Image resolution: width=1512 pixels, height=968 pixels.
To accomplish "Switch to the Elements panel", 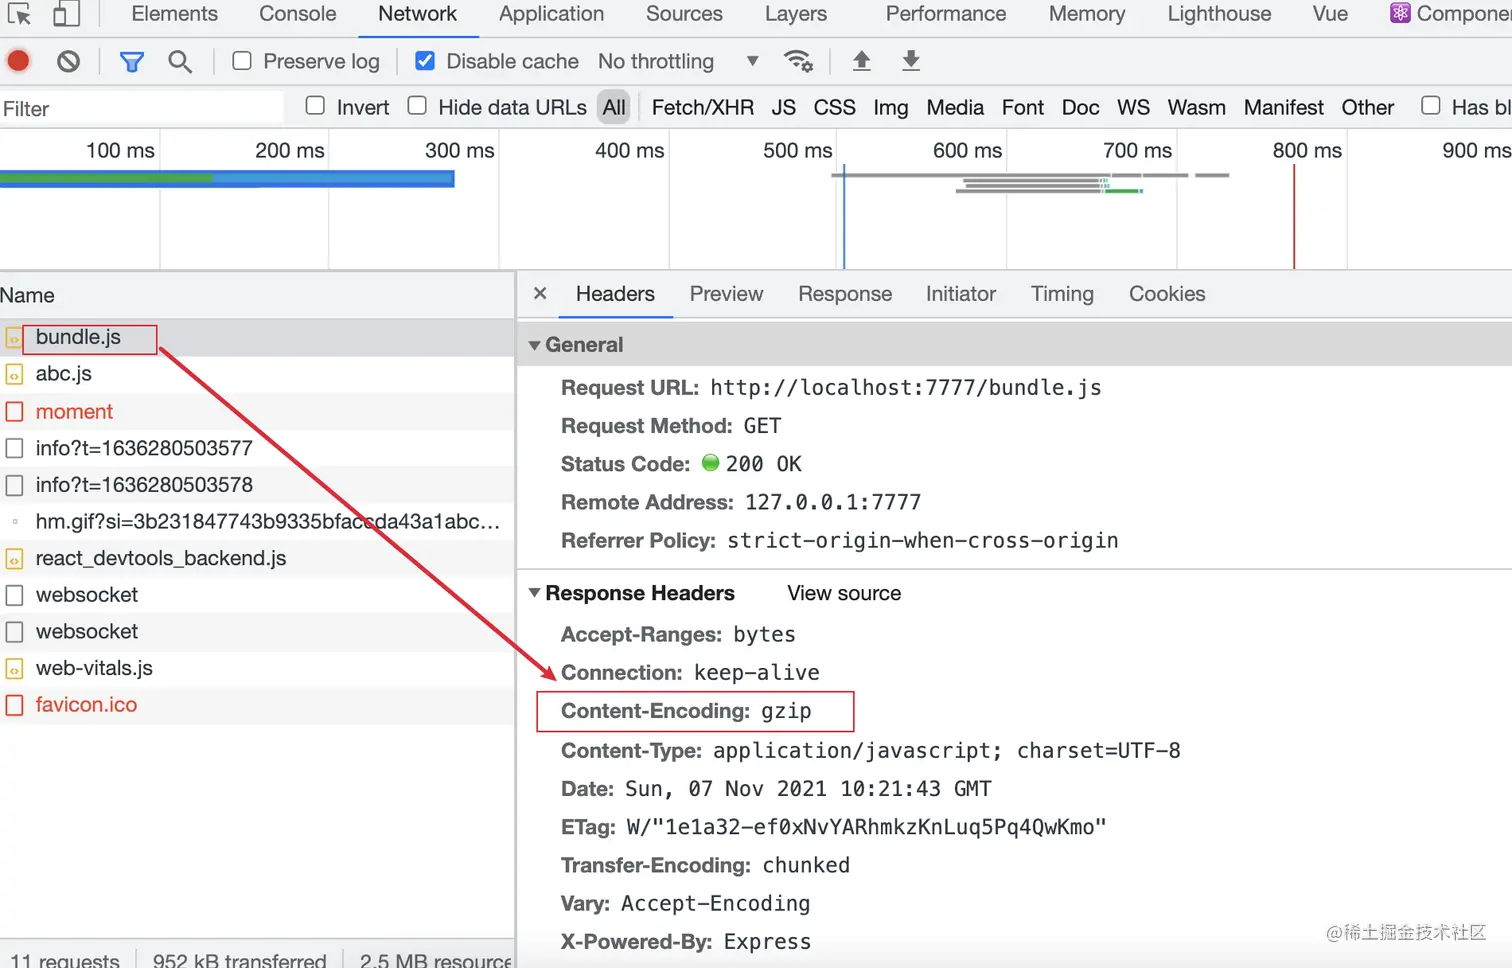I will pyautogui.click(x=174, y=14).
